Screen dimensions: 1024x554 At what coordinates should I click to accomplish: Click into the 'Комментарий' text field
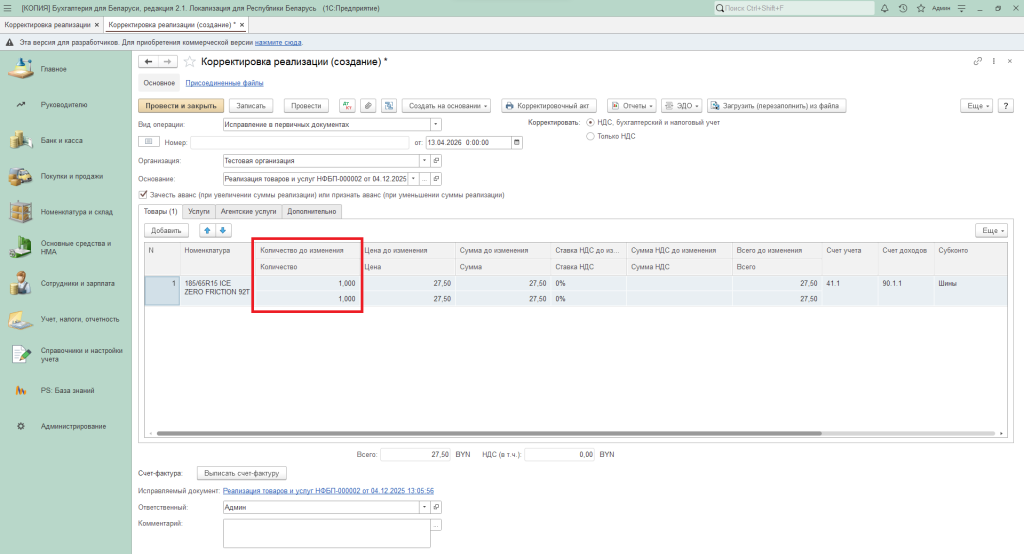pyautogui.click(x=326, y=533)
